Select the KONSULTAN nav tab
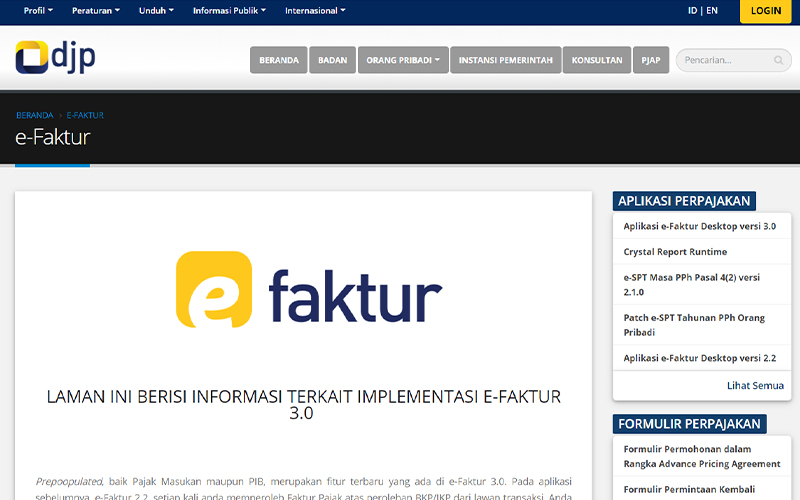800x500 pixels. (597, 60)
